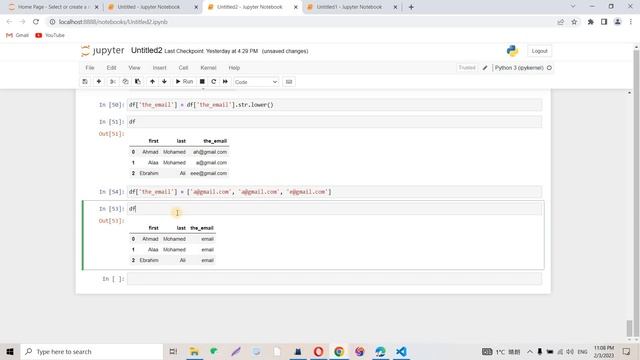Image resolution: width=640 pixels, height=360 pixels.
Task: Open the Kernel menu
Action: (208, 68)
